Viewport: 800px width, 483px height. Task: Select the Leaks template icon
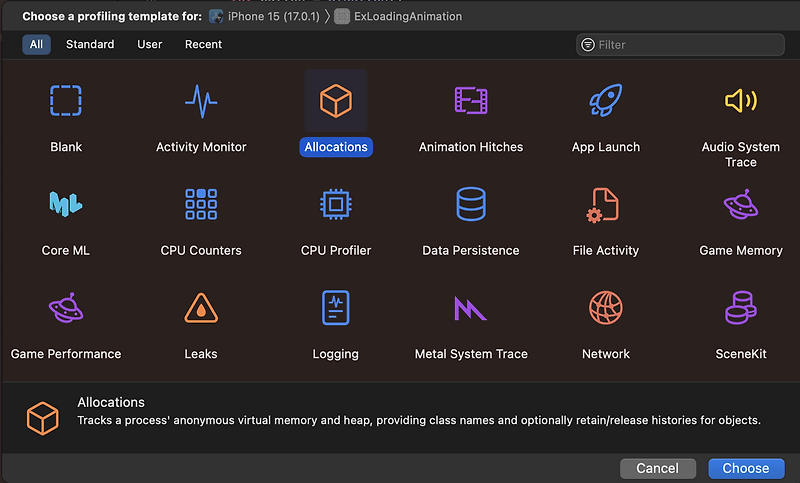pos(201,310)
